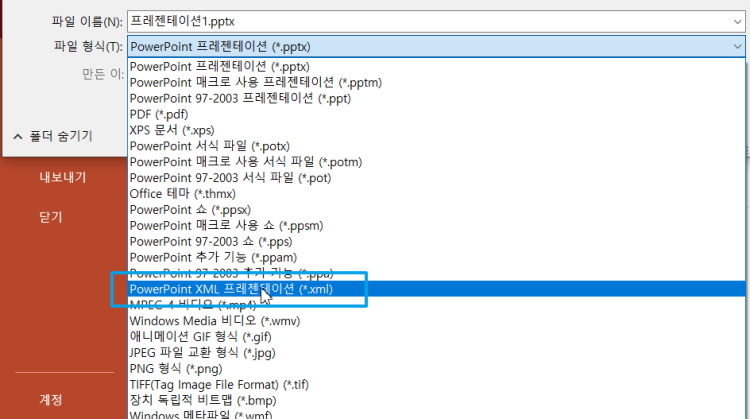The width and height of the screenshot is (750, 419).
Task: Select JPEG 파일 교환 형식 (*.jpg)
Action: pyautogui.click(x=436, y=353)
